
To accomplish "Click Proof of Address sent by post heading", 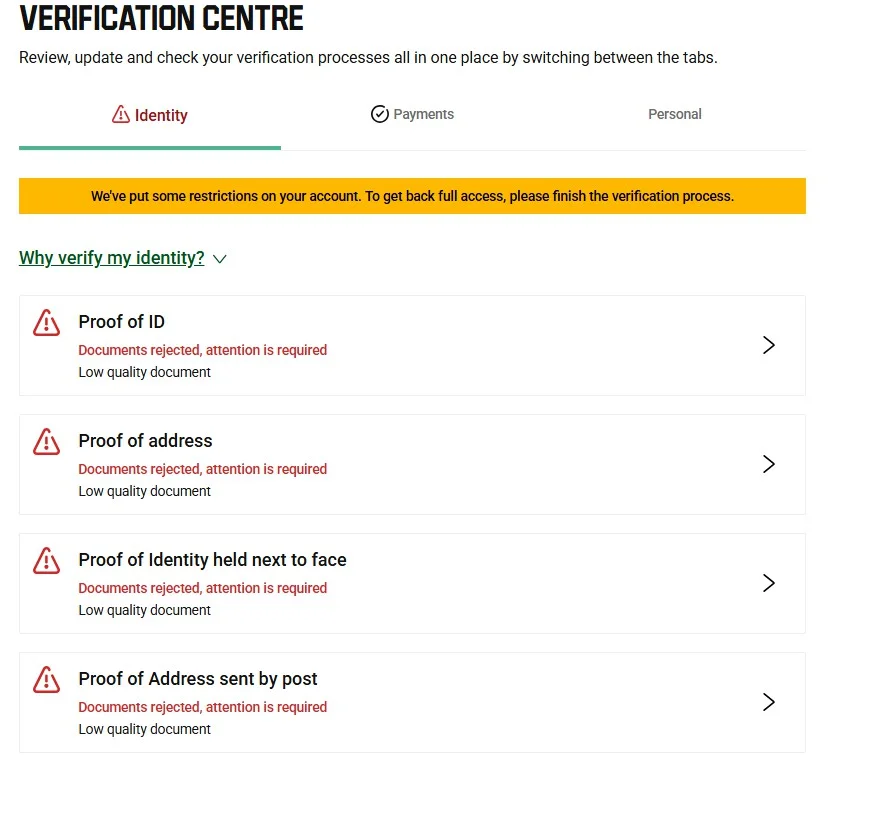I will point(198,678).
